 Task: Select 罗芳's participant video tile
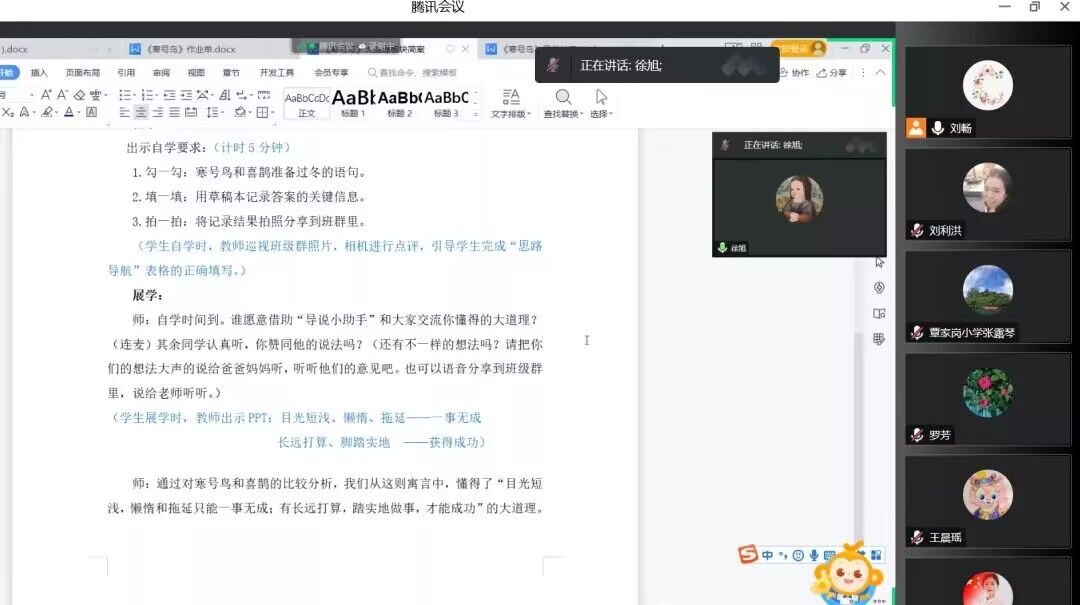[x=988, y=400]
